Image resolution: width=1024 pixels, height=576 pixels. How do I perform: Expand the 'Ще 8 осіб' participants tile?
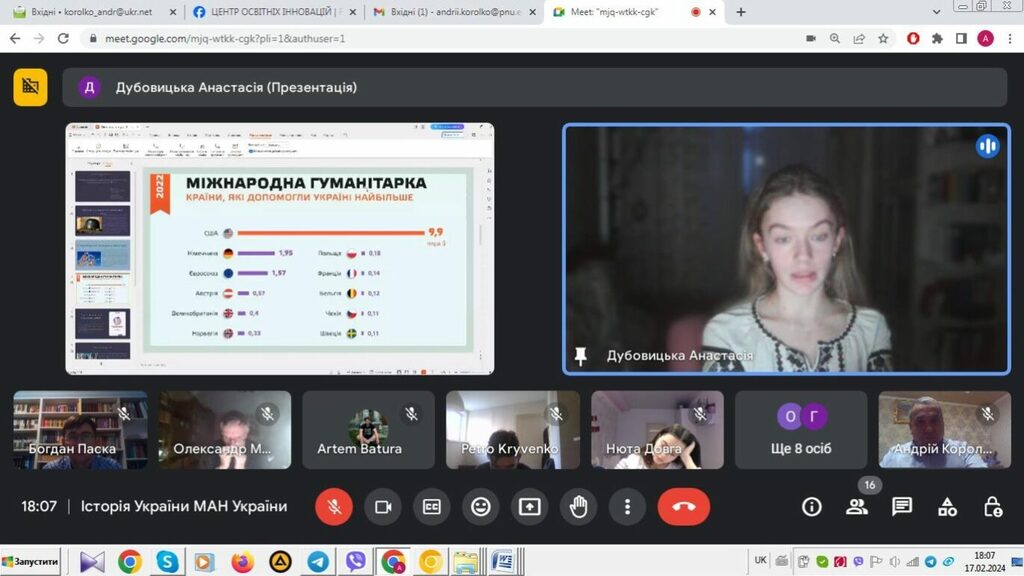801,430
